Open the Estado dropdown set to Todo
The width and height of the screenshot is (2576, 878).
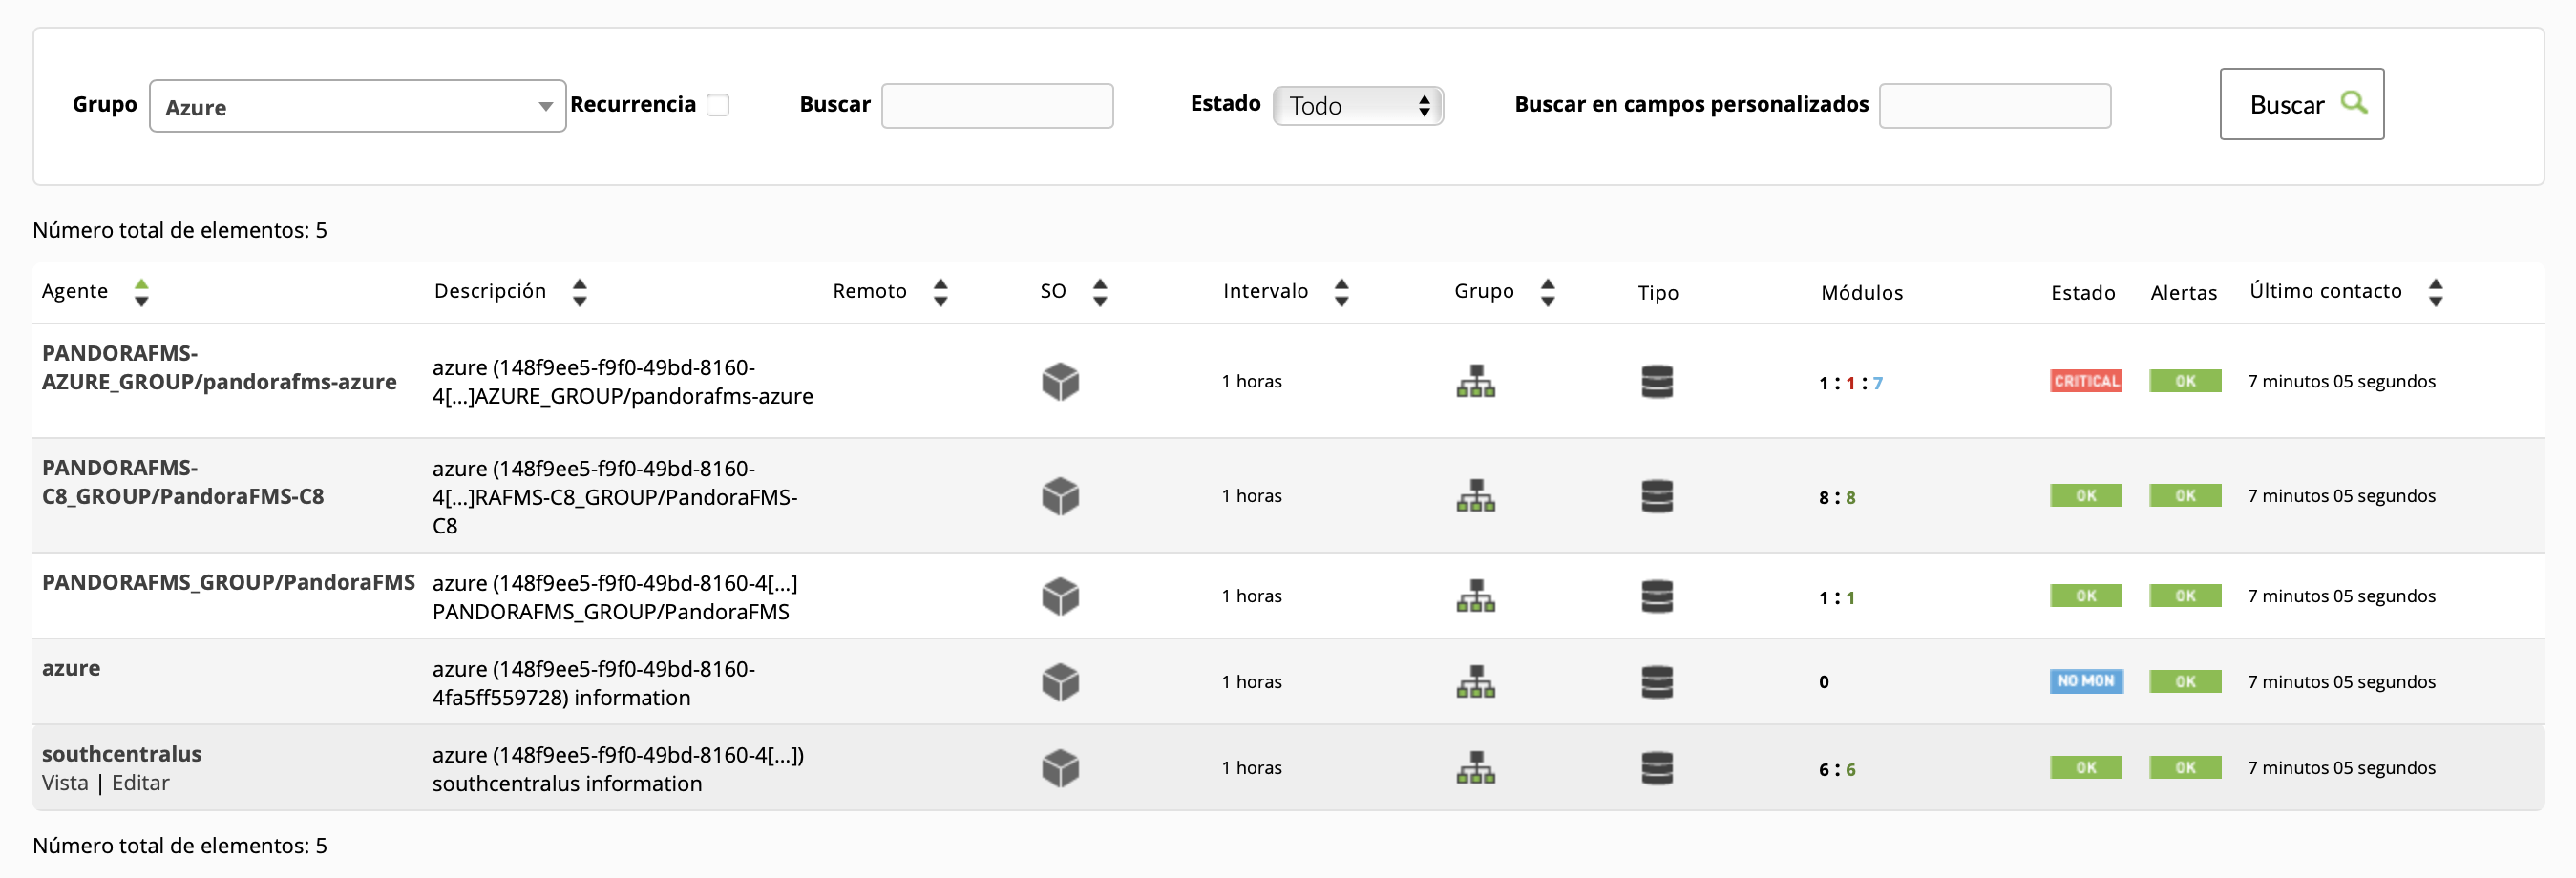(1357, 105)
